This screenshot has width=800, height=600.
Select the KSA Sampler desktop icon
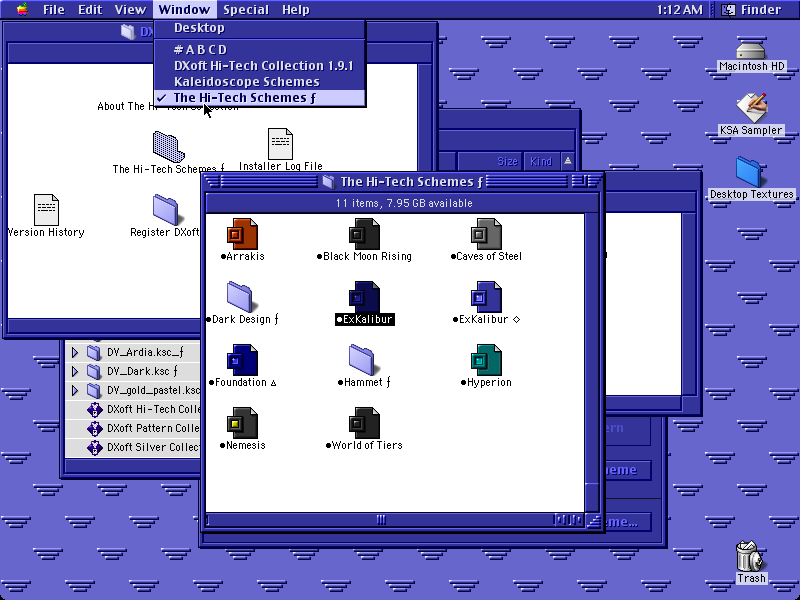coord(751,108)
